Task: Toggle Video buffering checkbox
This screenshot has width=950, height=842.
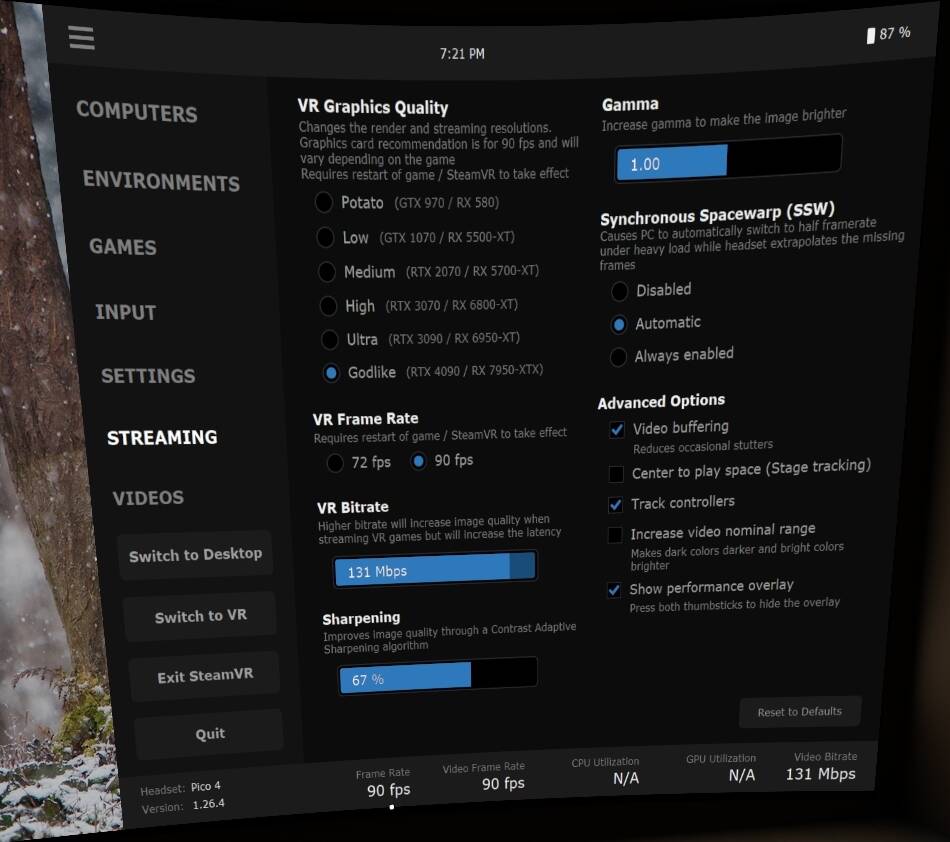Action: pos(617,429)
